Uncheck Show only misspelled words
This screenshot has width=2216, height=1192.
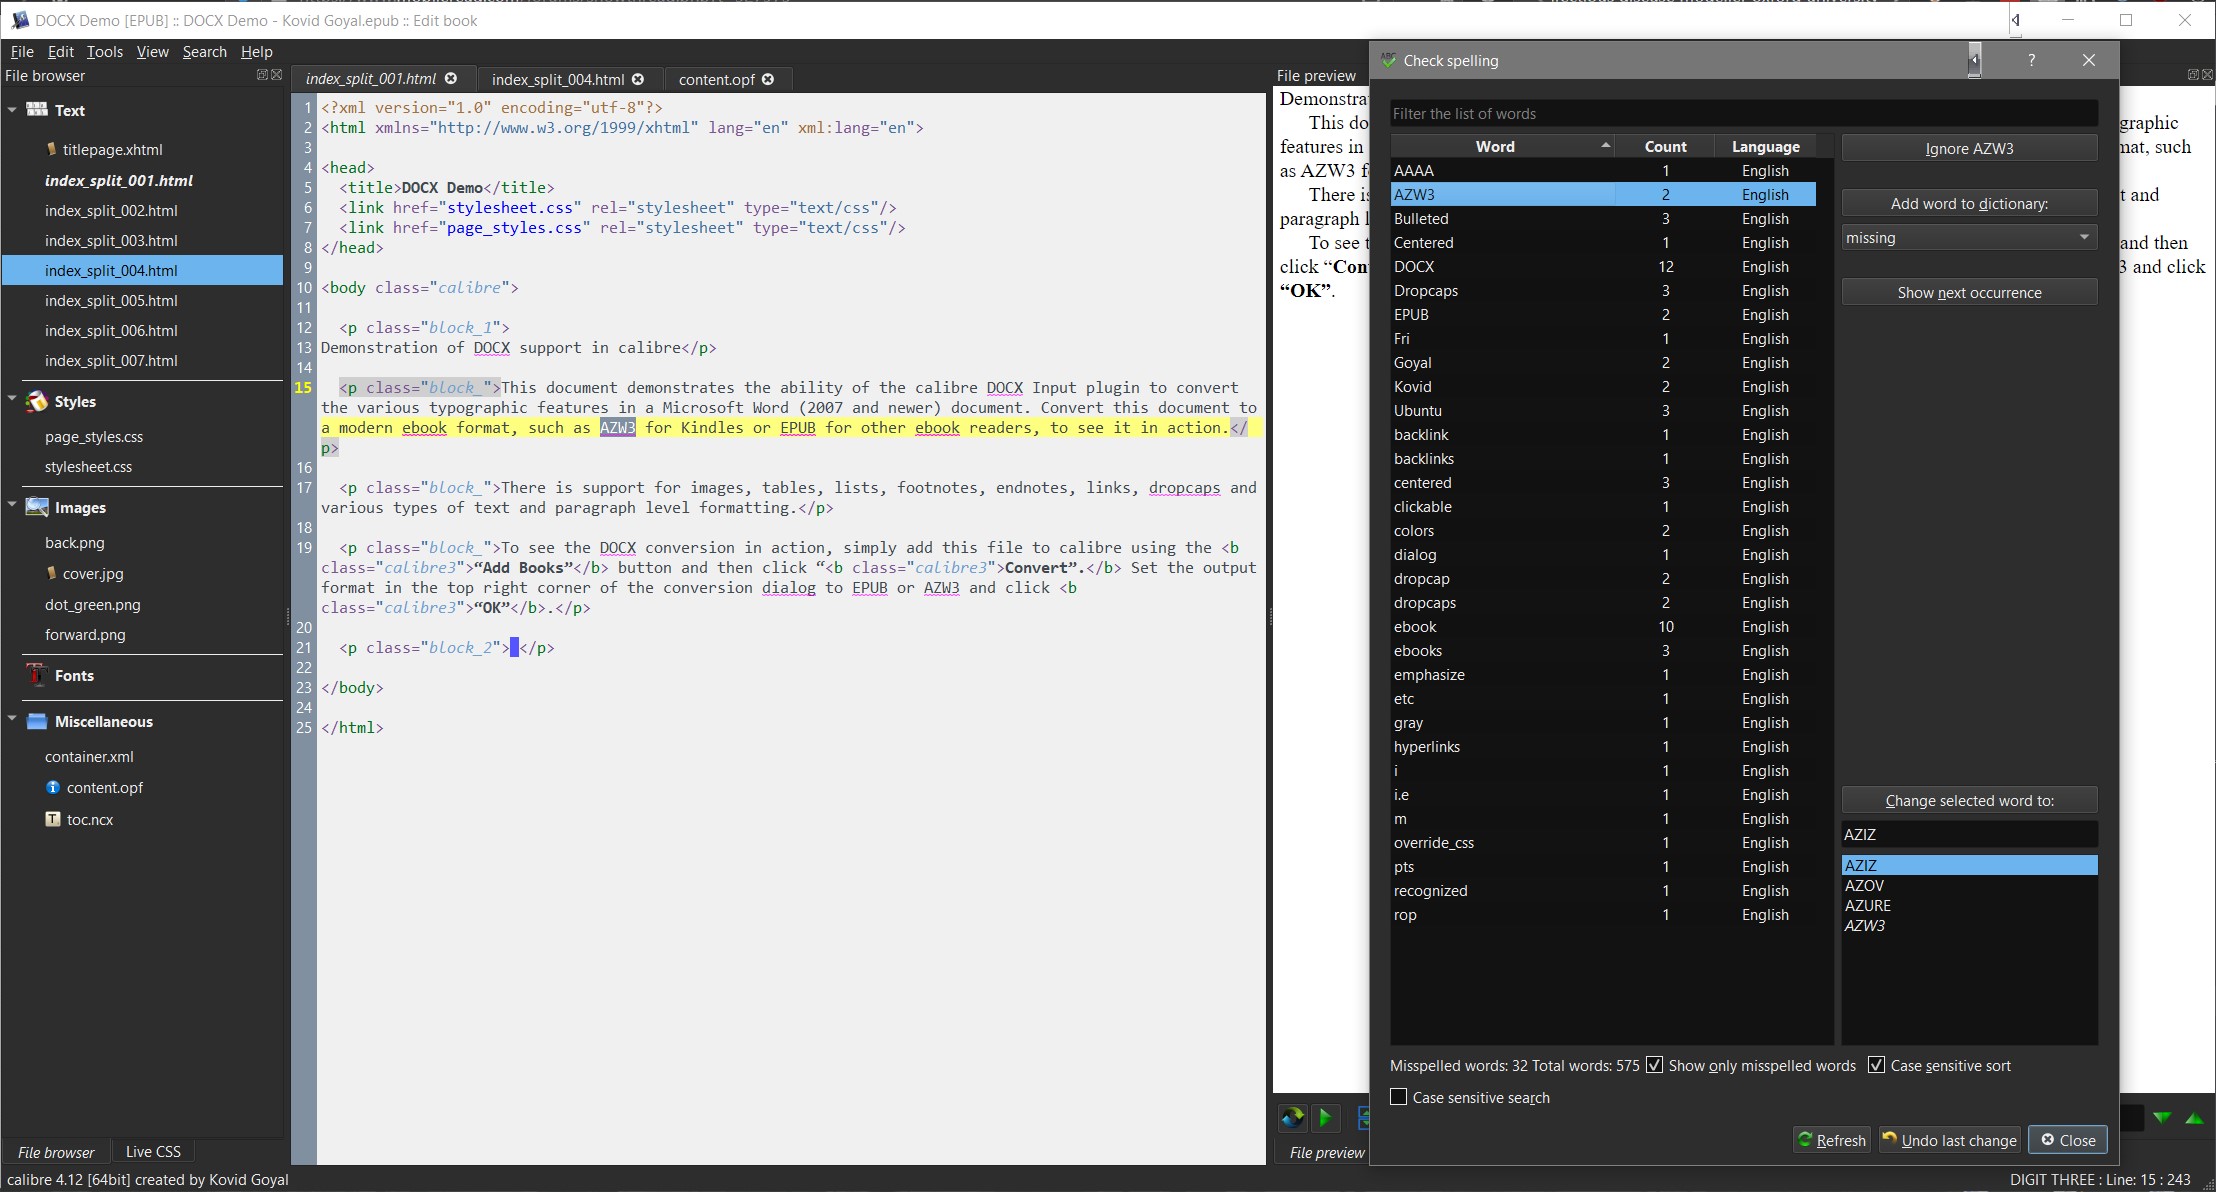point(1655,1065)
